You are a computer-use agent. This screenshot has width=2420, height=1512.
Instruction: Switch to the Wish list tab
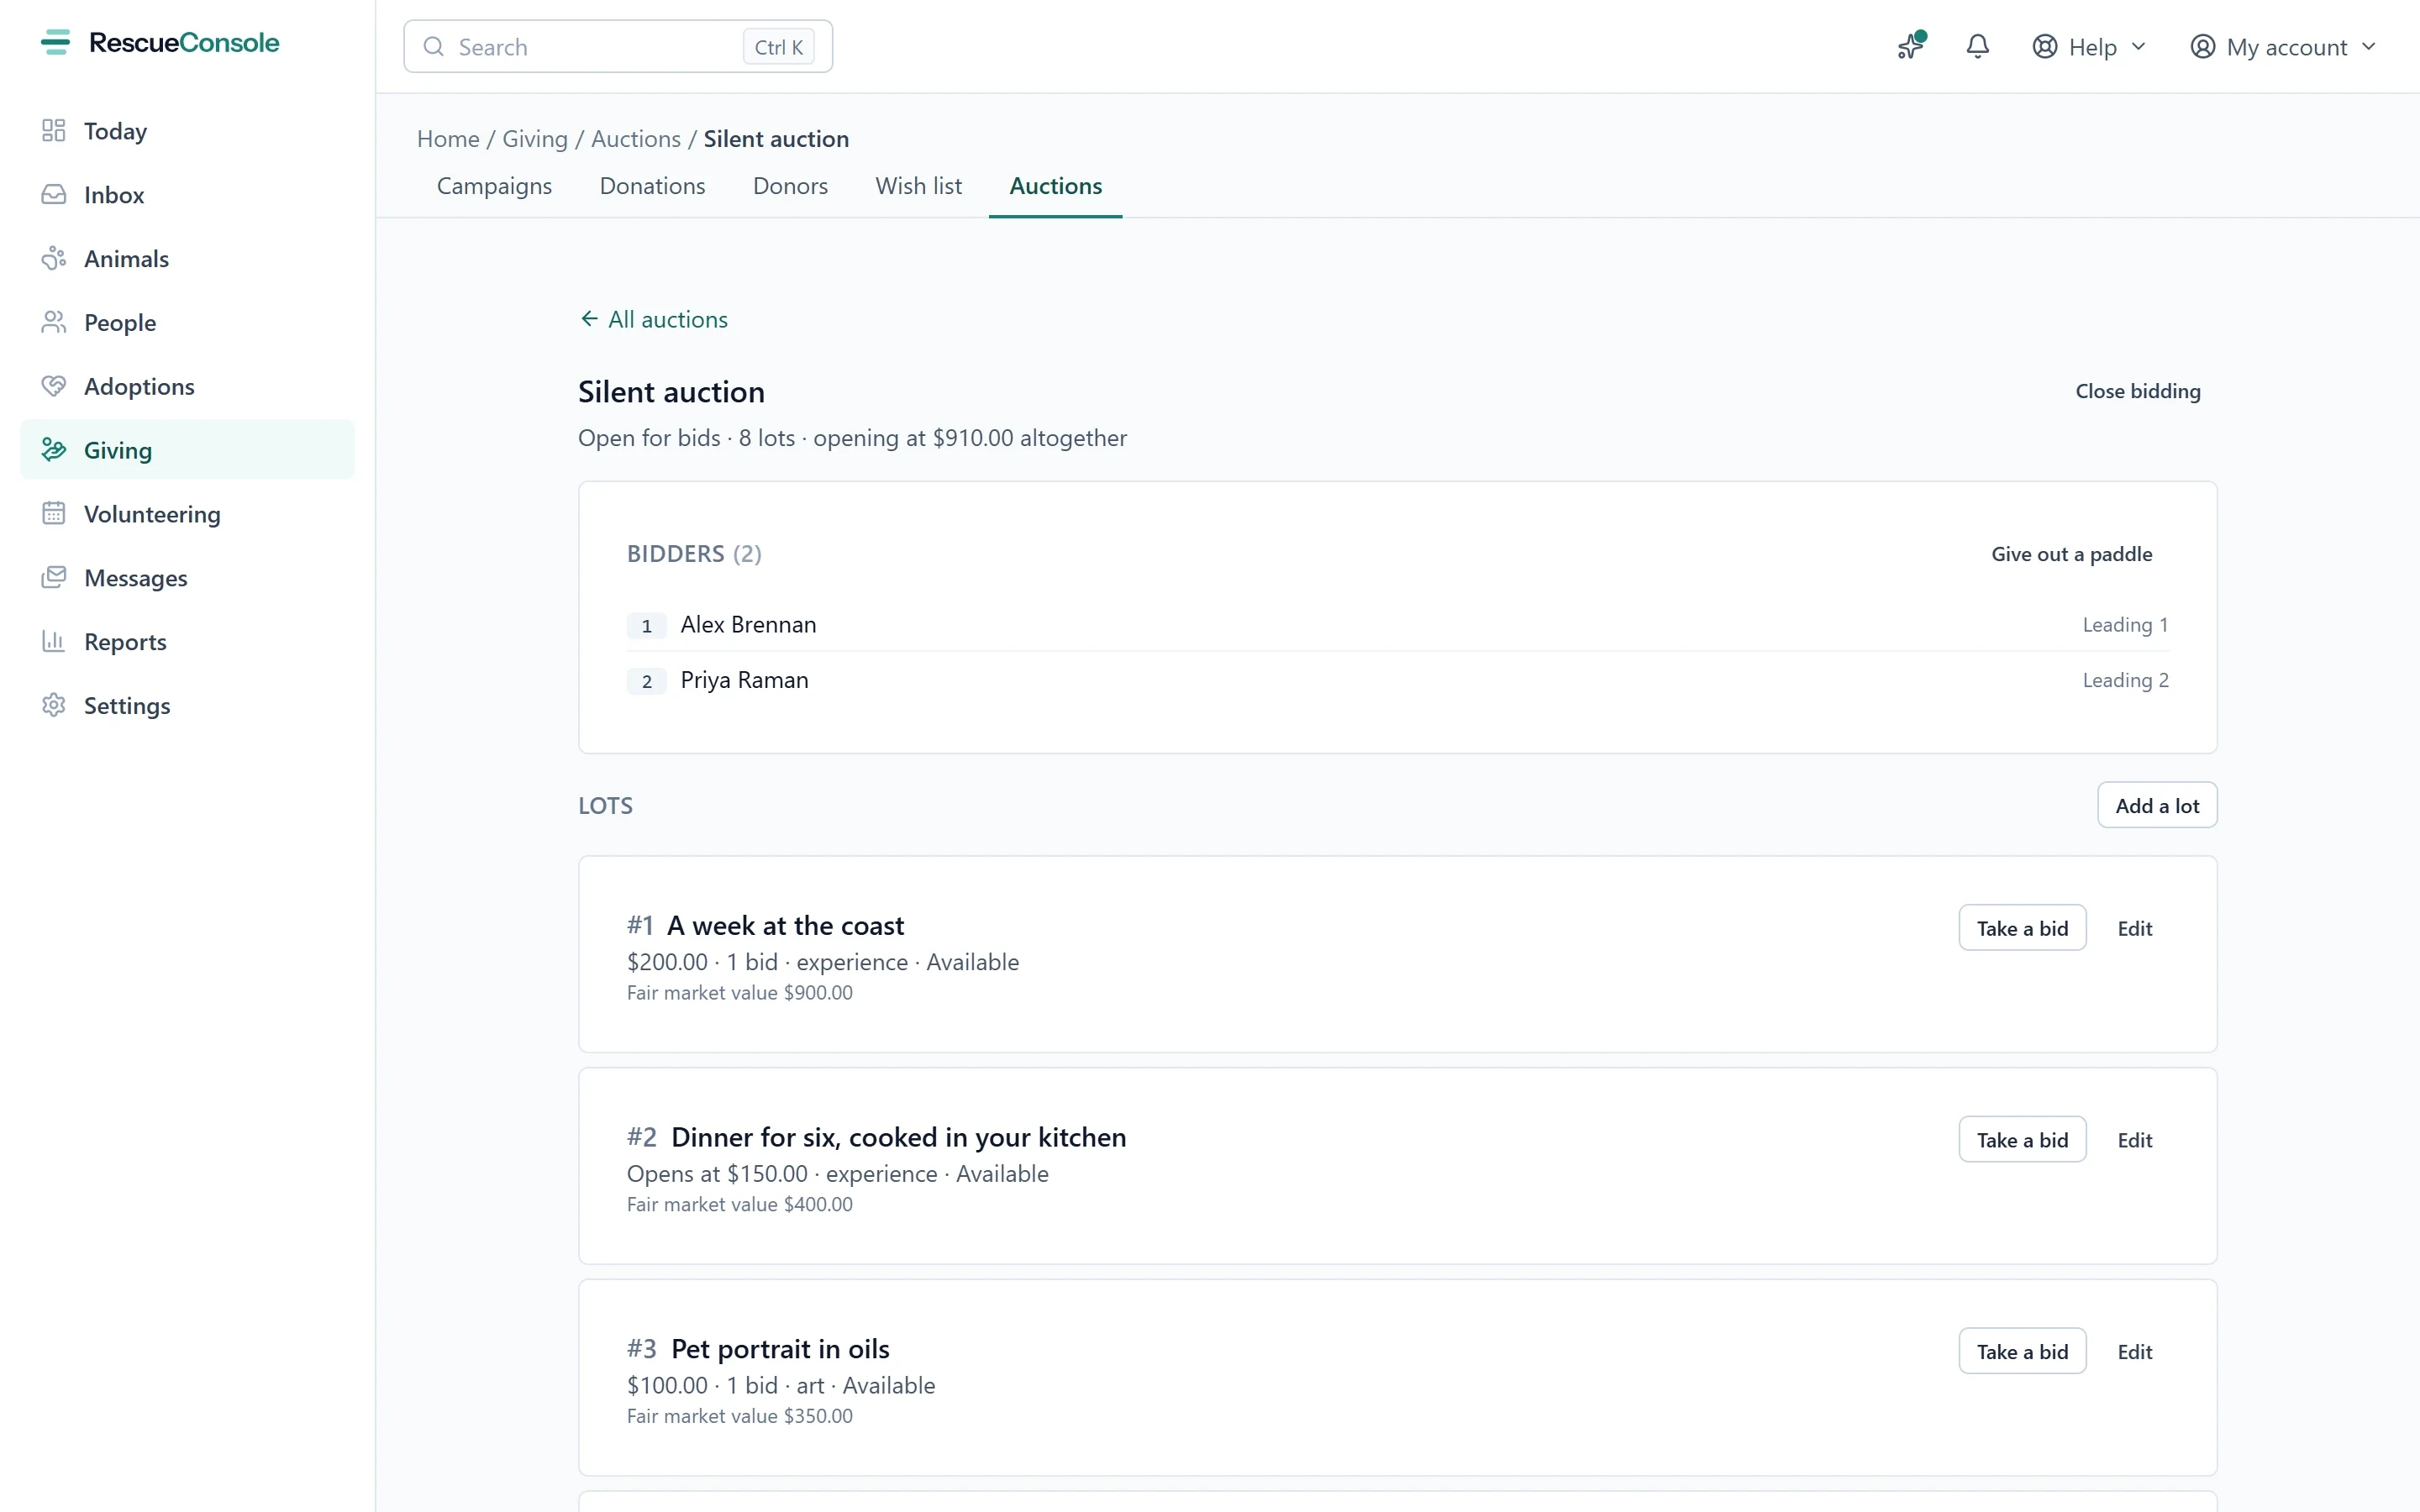918,186
